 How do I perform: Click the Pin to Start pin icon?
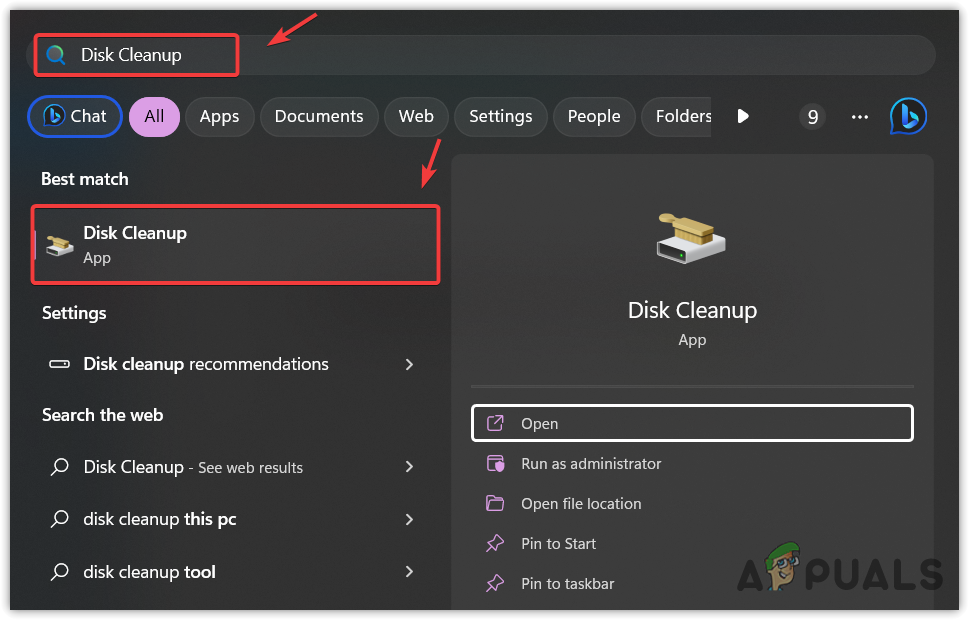point(495,544)
